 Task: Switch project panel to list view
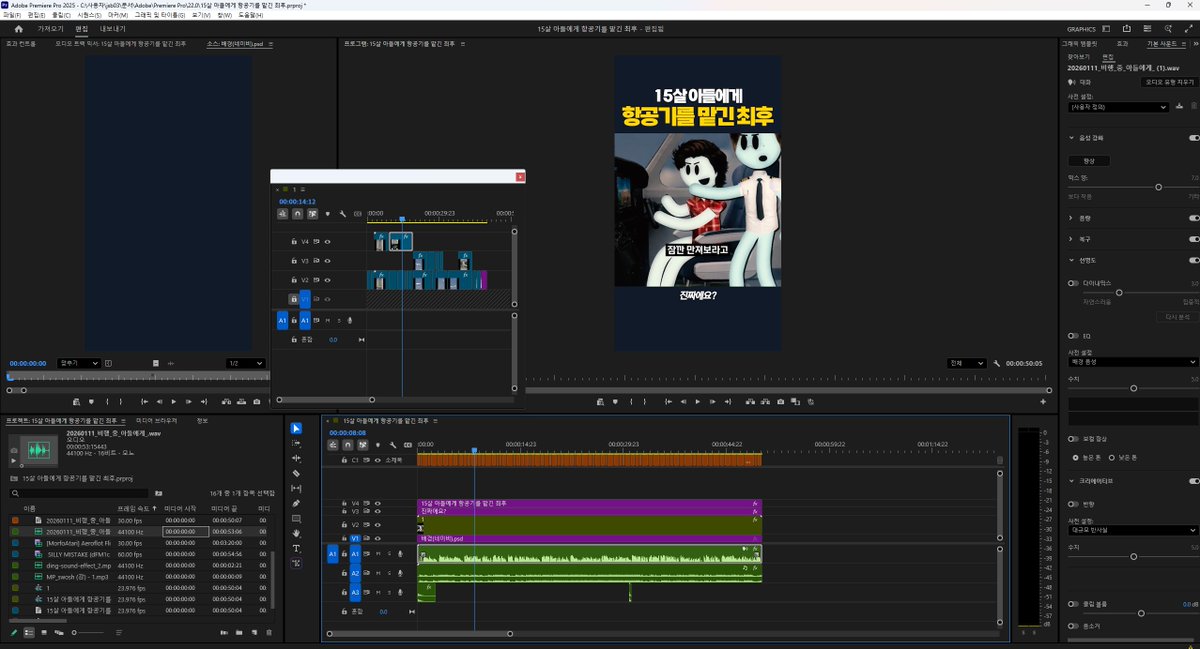[x=29, y=632]
